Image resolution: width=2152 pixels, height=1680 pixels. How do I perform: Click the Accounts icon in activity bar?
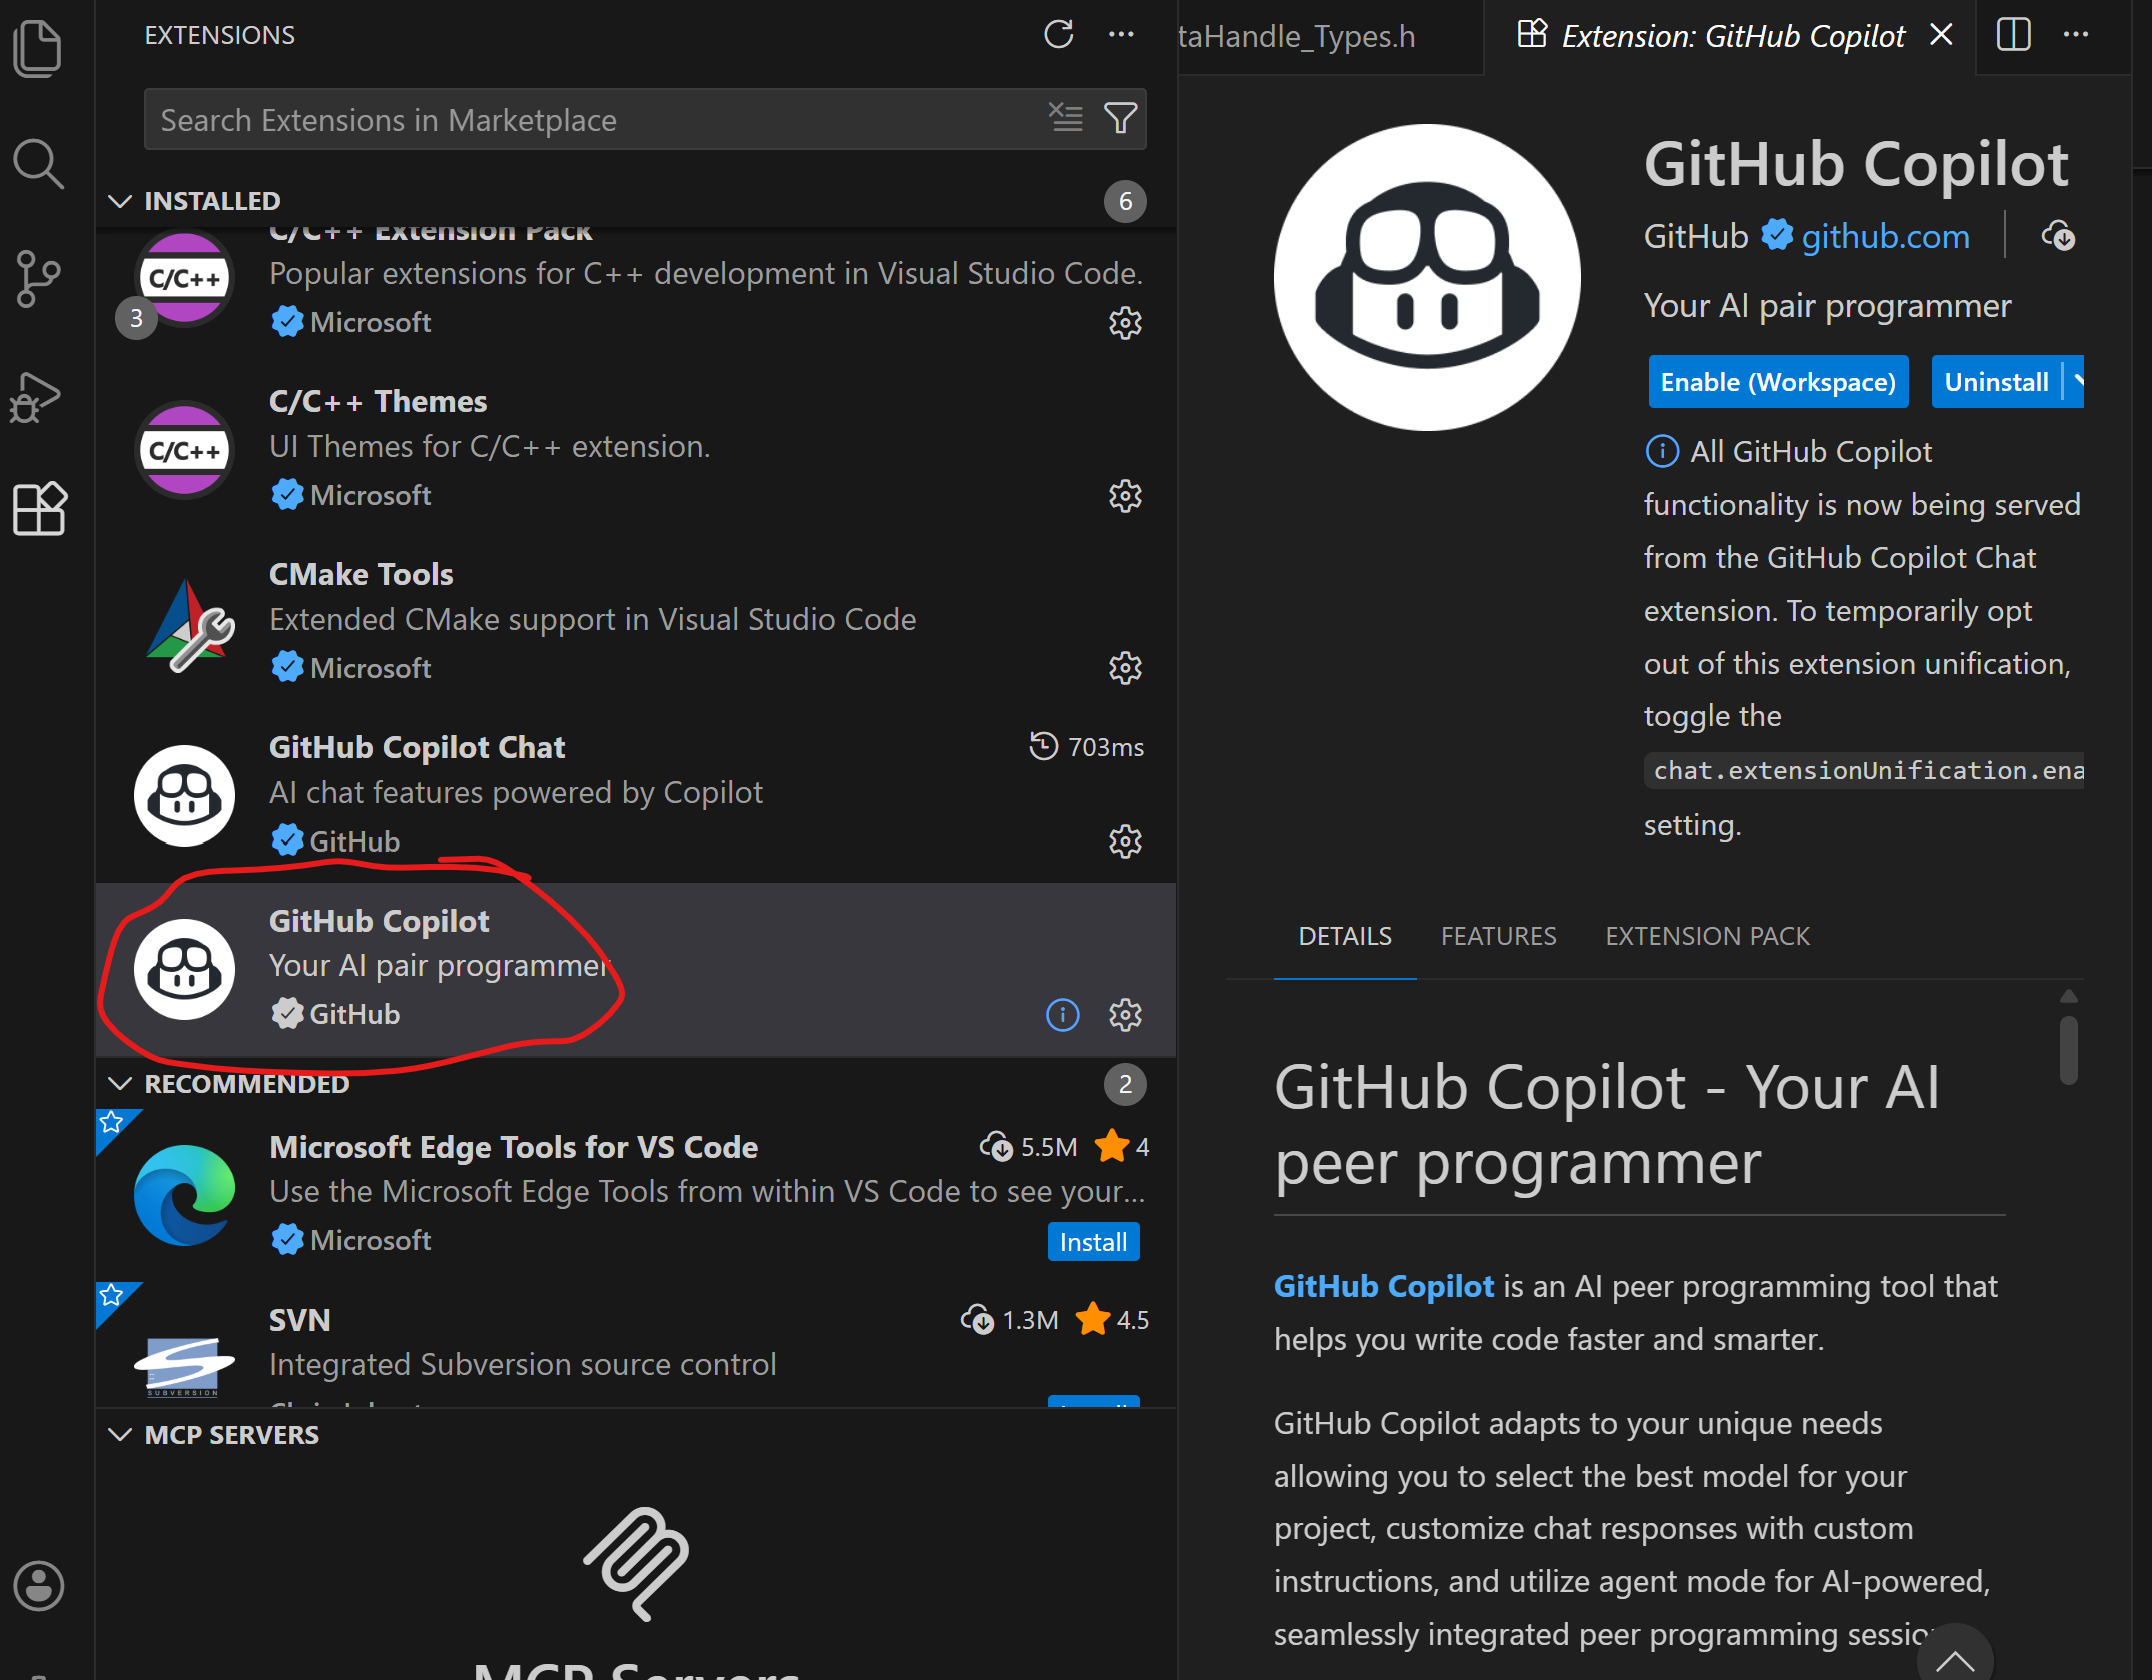[38, 1585]
